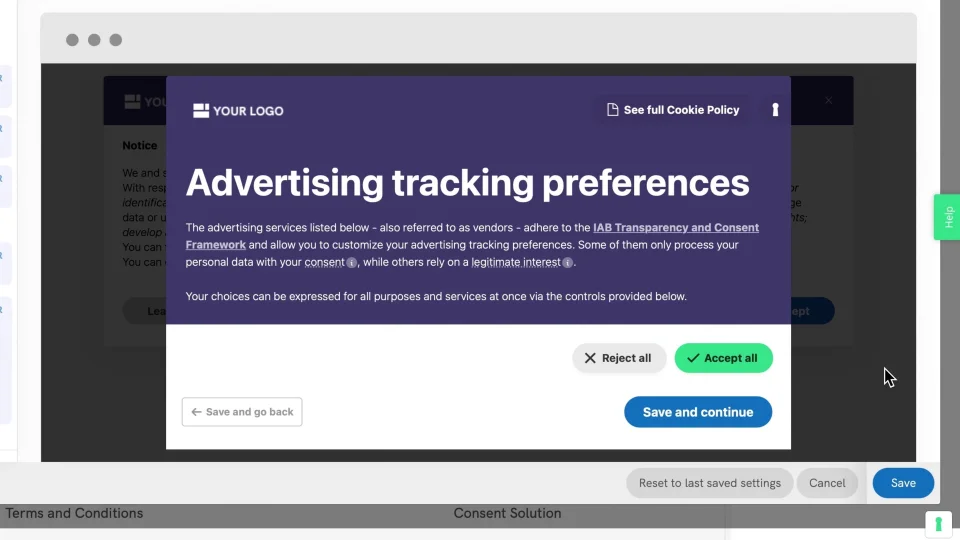Image resolution: width=960 pixels, height=540 pixels.
Task: Open the green Help side tab
Action: (x=947, y=216)
